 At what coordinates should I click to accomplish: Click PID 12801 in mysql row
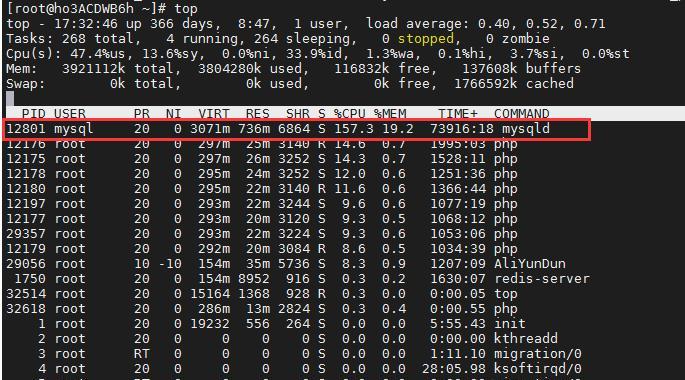26,129
